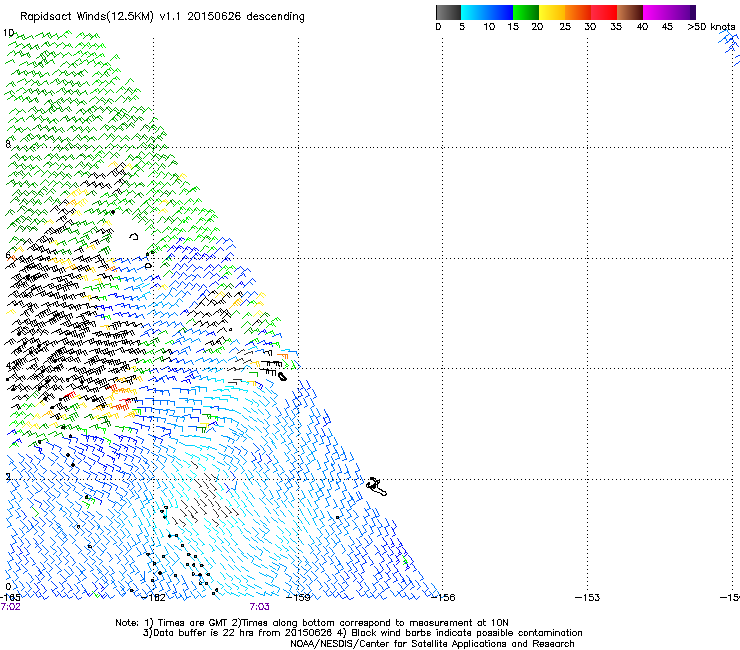Click the red 30-35 knots legend segment

pos(604,12)
